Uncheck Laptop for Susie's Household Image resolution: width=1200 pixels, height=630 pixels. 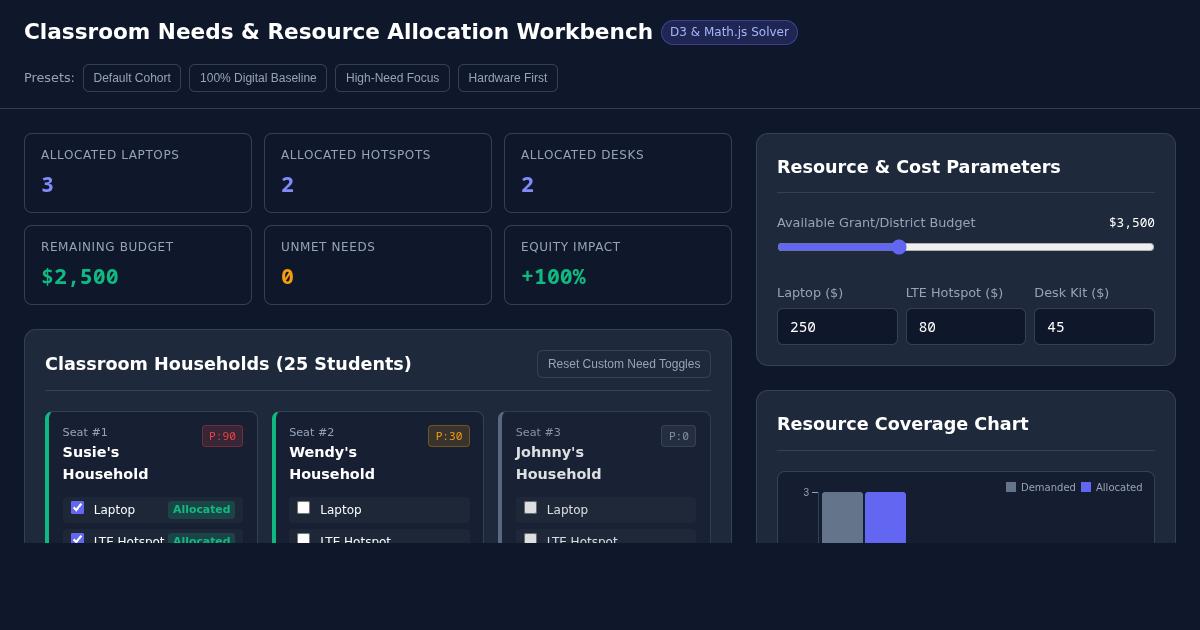pyautogui.click(x=77, y=508)
